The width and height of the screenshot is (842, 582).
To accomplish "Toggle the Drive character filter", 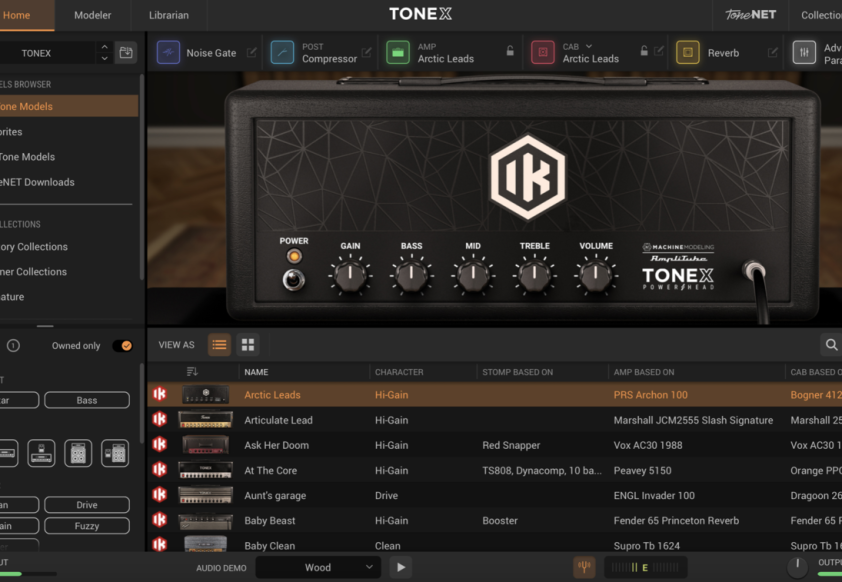I will coord(86,505).
